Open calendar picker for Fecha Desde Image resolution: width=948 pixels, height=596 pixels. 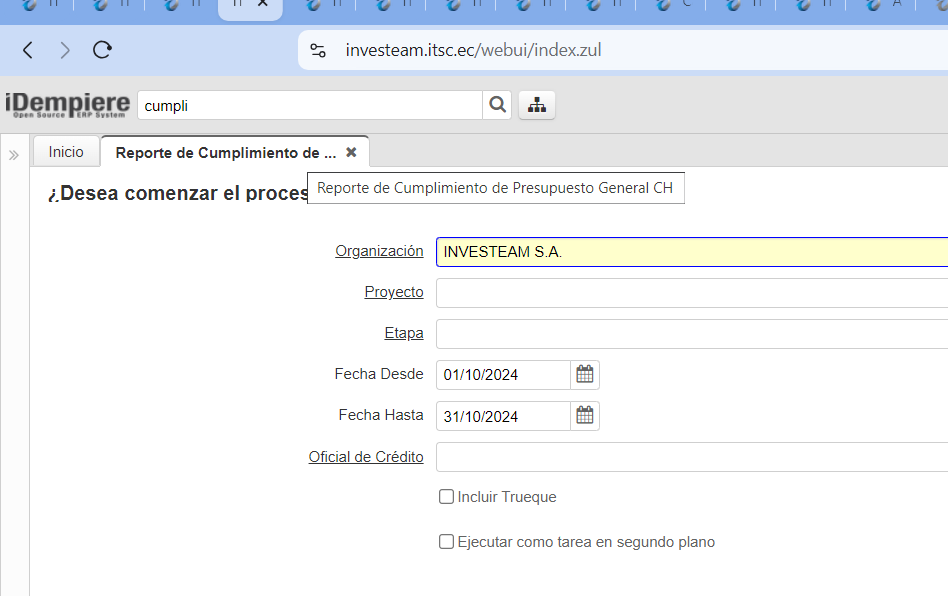pyautogui.click(x=585, y=375)
